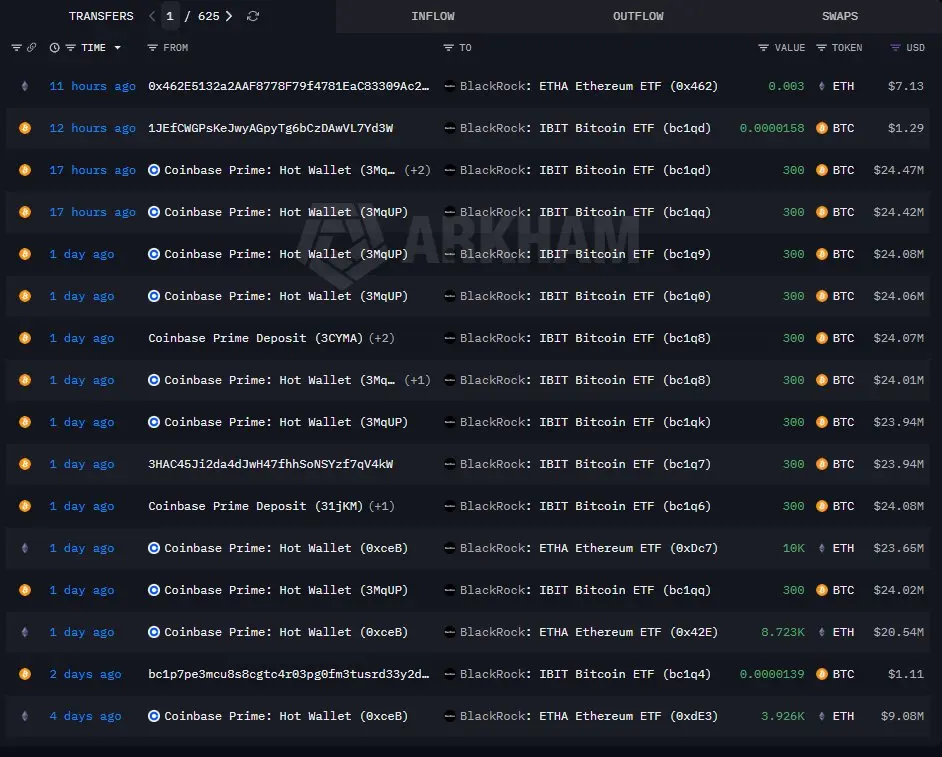Select the USD amount $20.54M

pos(899,632)
